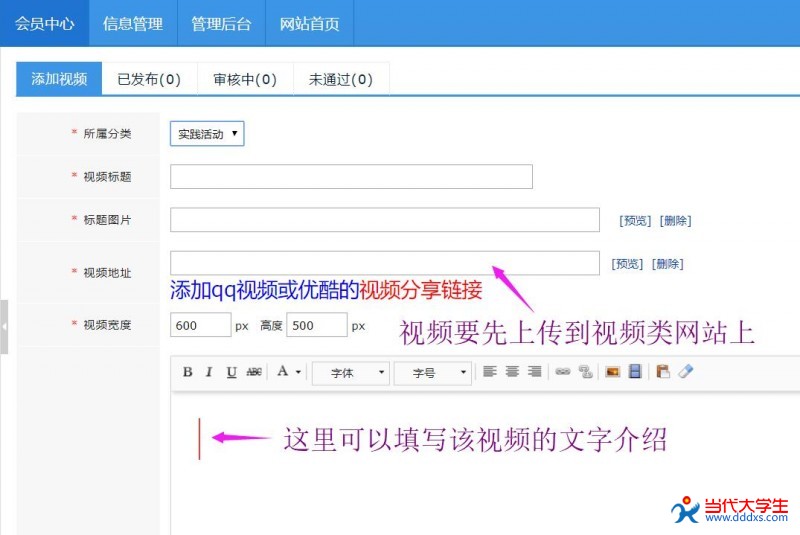Click the 标题图片 input field
This screenshot has width=800, height=535.
click(x=385, y=220)
